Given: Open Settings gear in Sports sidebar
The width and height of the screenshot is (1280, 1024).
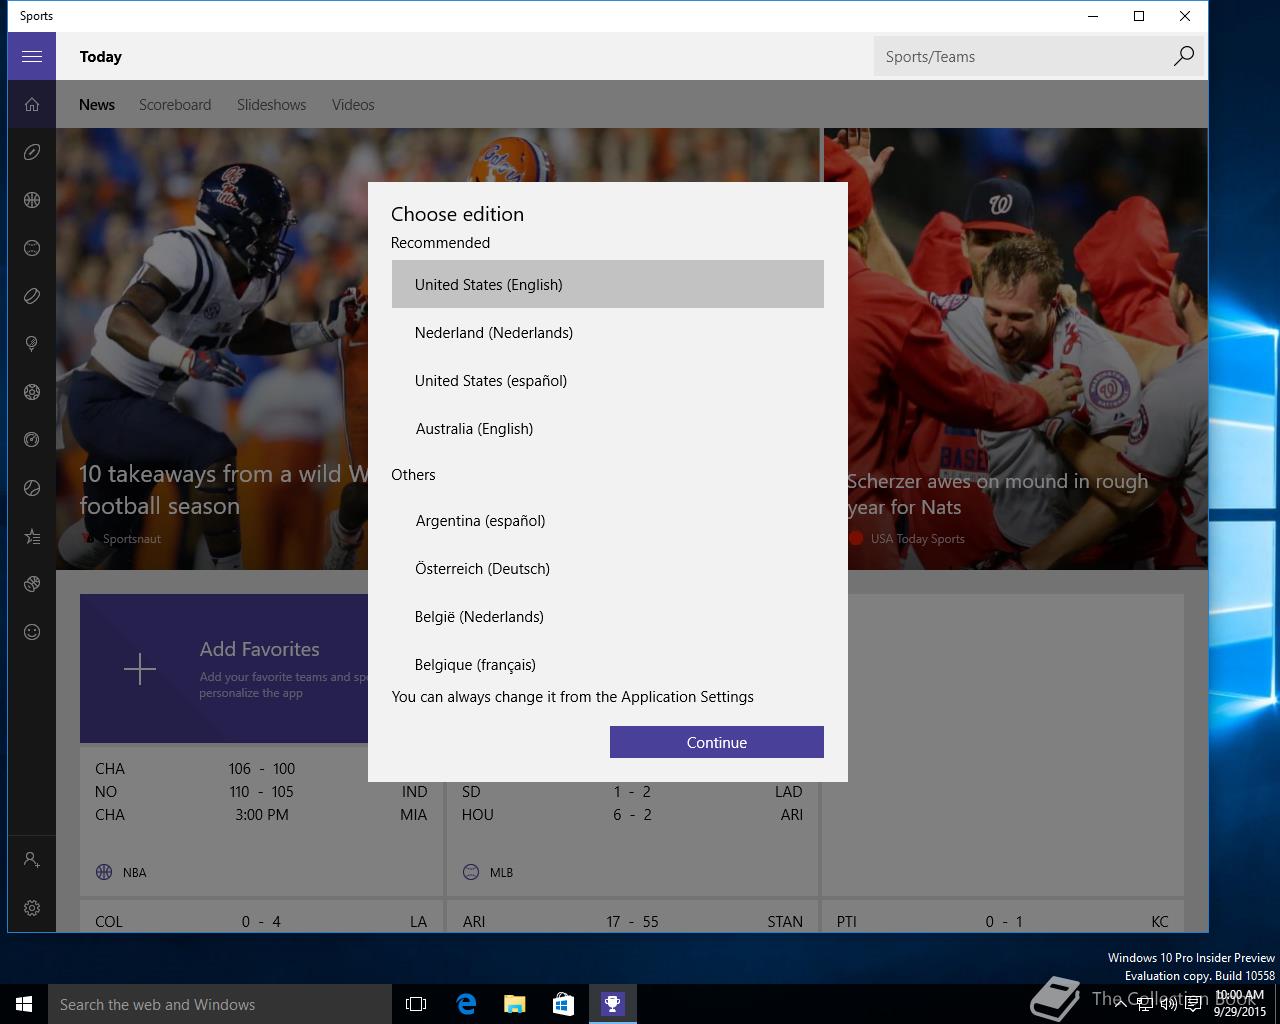Looking at the screenshot, I should 32,908.
